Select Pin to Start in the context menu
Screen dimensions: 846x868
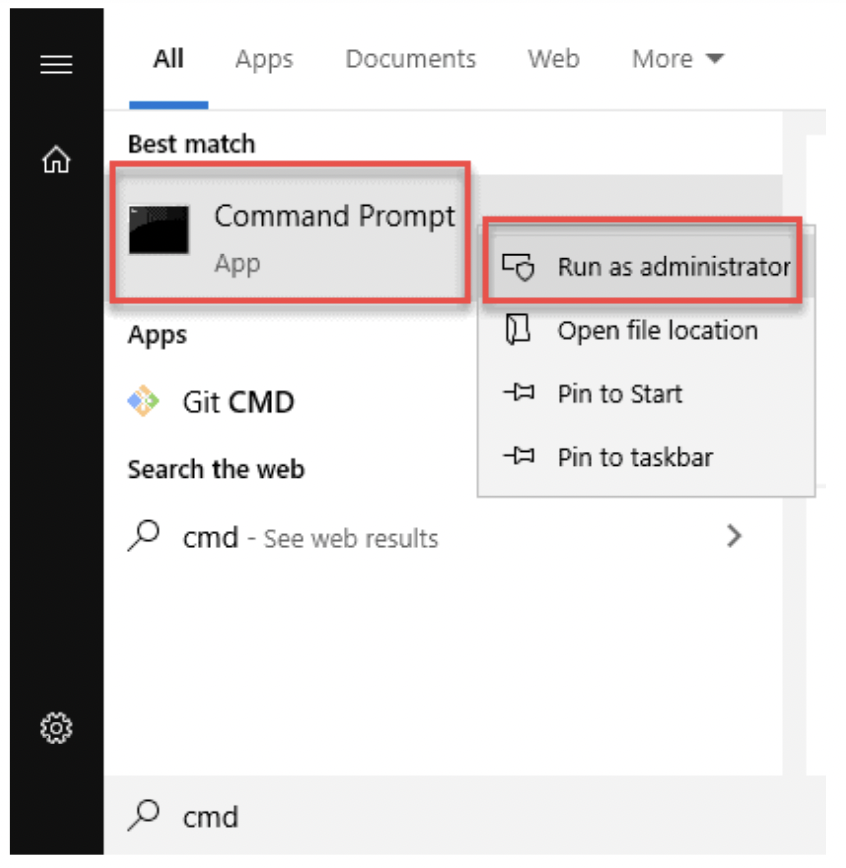pyautogui.click(x=619, y=394)
